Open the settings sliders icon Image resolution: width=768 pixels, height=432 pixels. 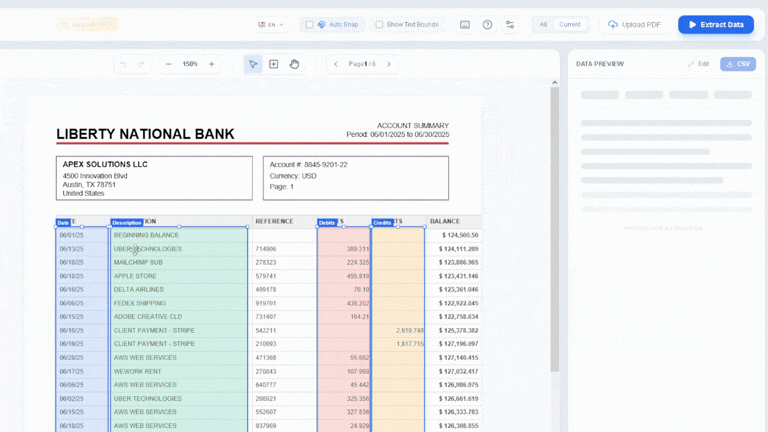click(x=510, y=25)
